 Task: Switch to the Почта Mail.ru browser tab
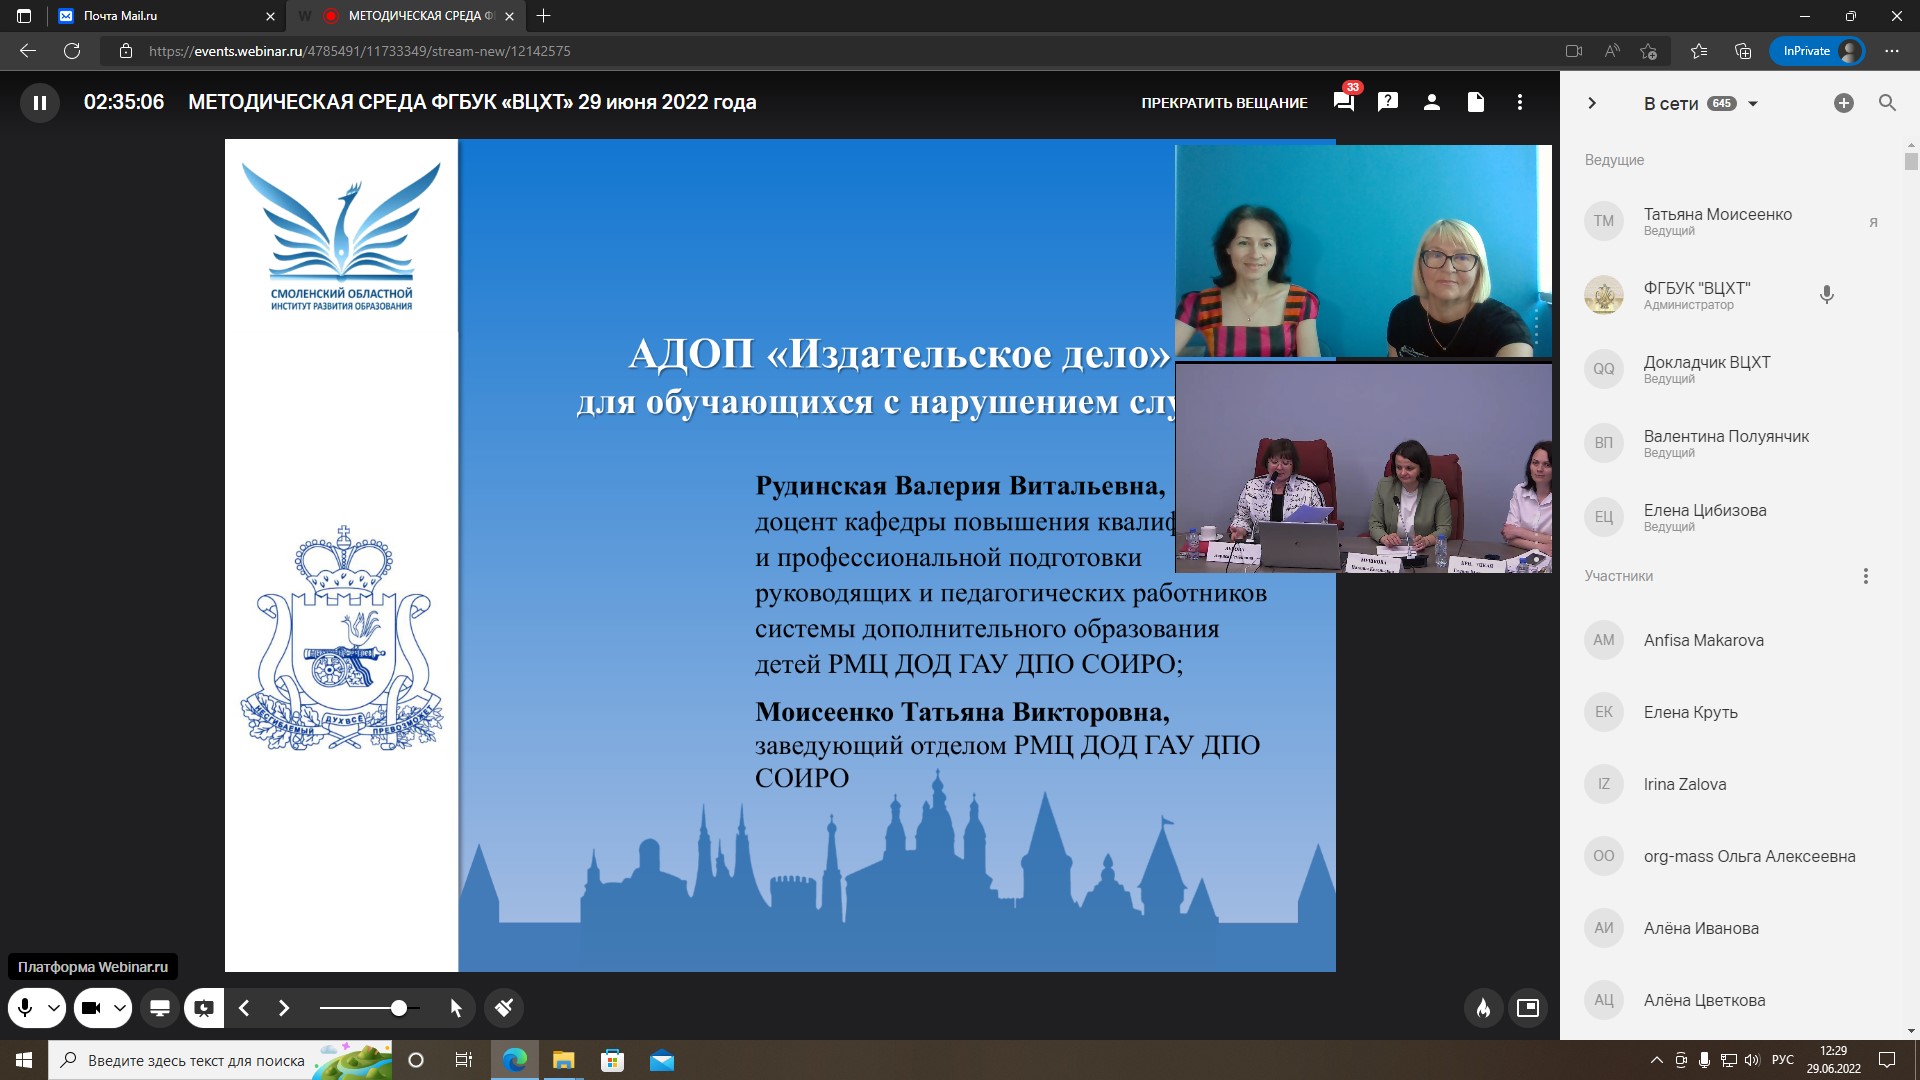point(121,16)
